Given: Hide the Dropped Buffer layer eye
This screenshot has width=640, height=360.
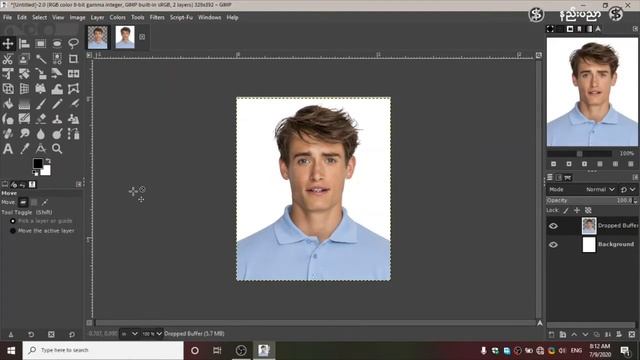Looking at the screenshot, I should (x=553, y=226).
